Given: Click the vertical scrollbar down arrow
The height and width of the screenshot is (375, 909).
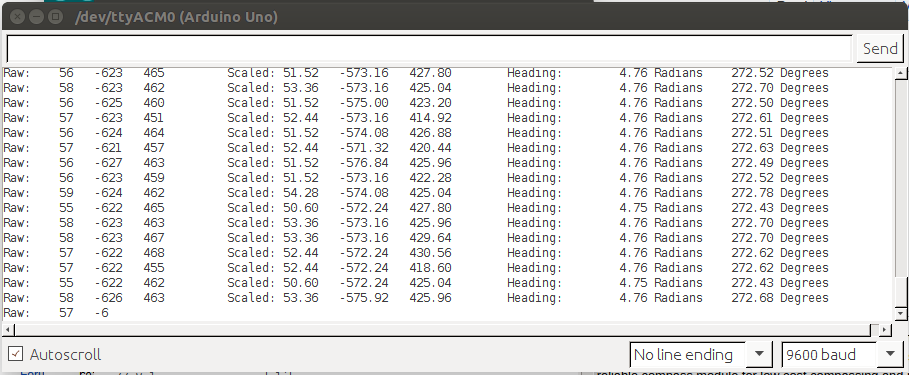Looking at the screenshot, I should [900, 314].
